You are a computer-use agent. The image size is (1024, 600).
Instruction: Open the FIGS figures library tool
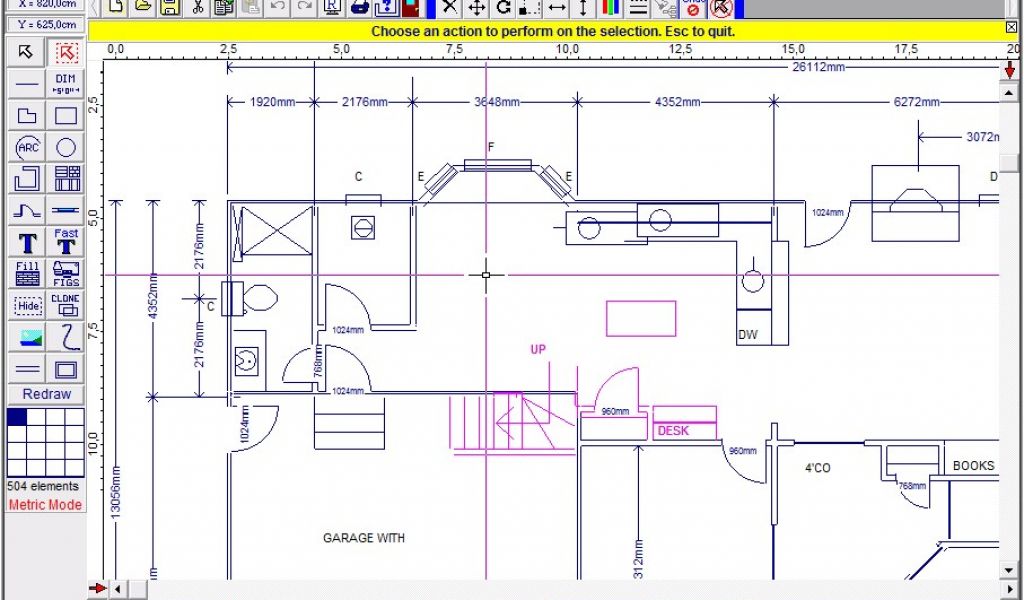click(x=66, y=273)
